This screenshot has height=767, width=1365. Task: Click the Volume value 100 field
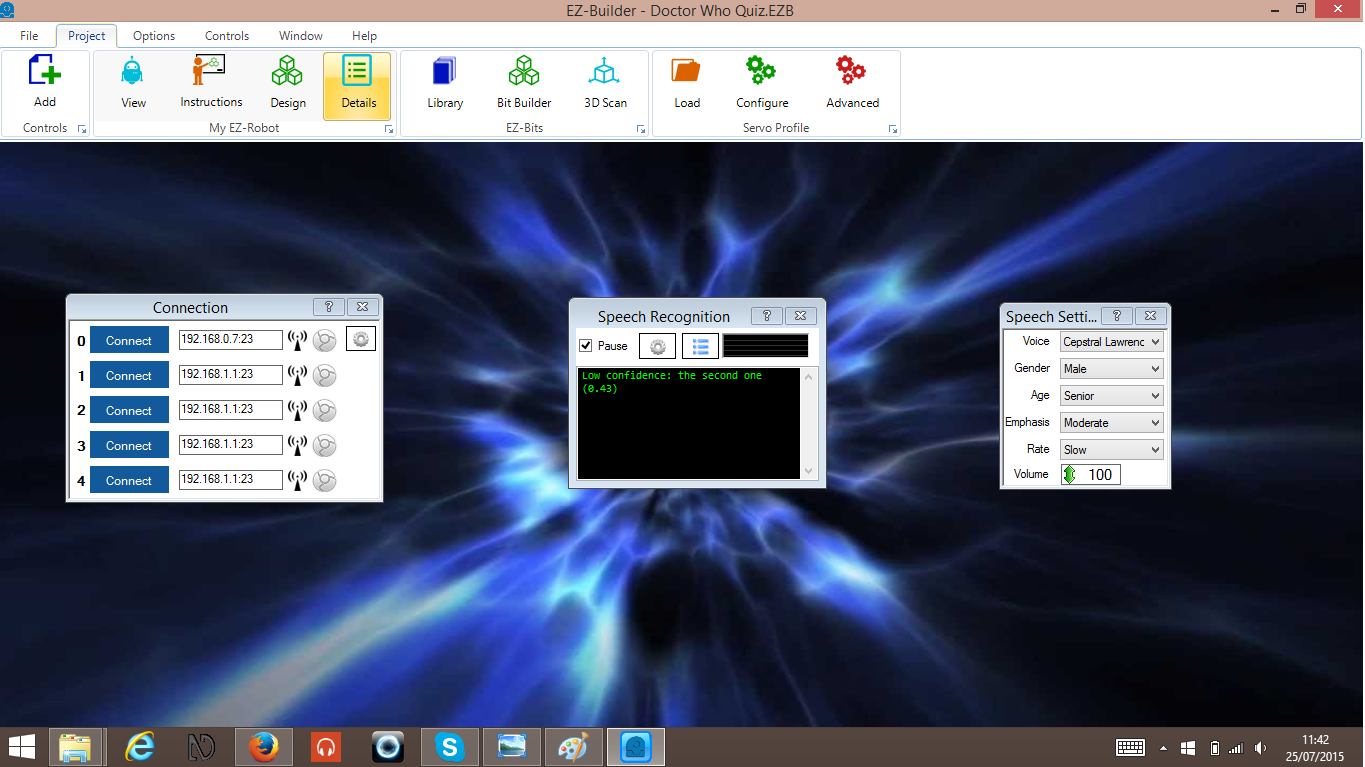click(x=1099, y=475)
